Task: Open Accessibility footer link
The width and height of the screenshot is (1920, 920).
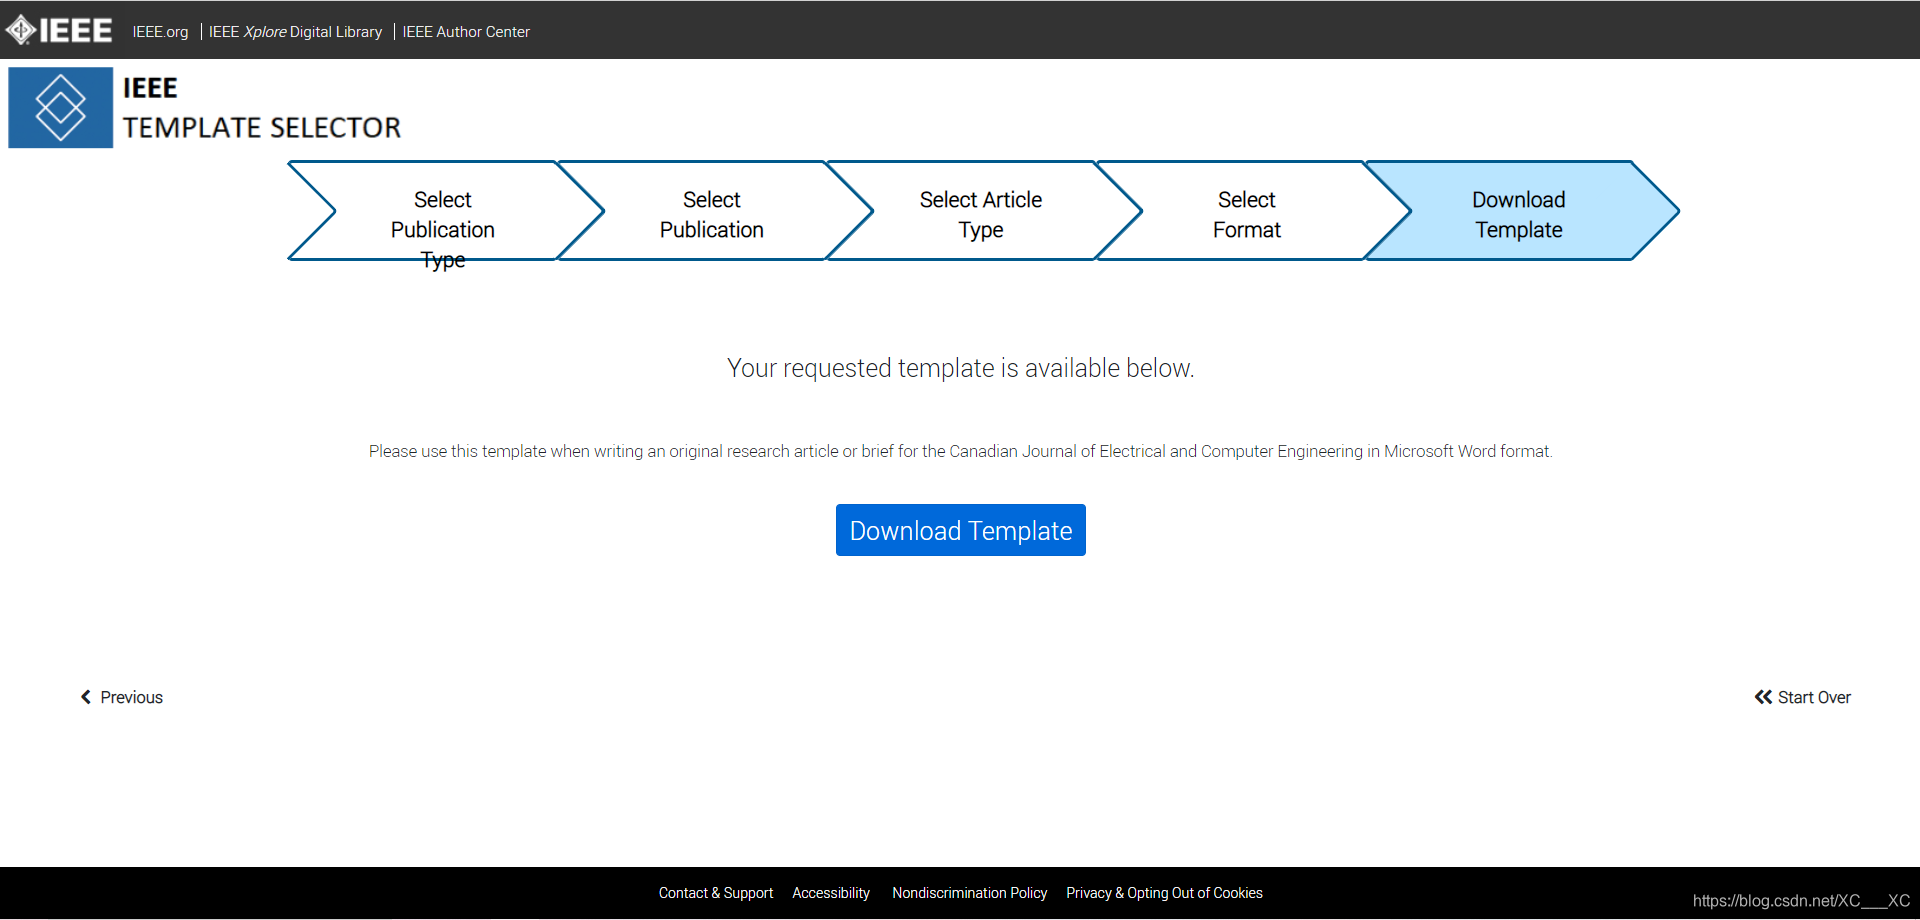Action: point(831,893)
